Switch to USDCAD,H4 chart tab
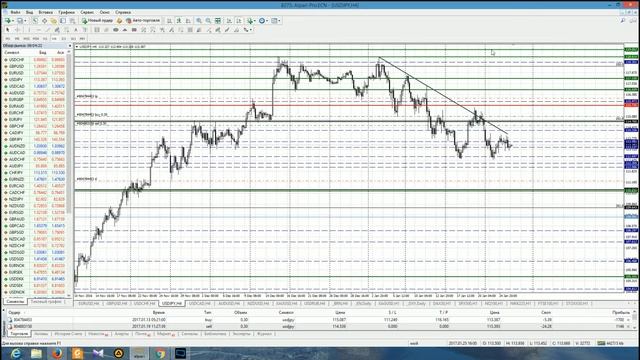Image resolution: width=640 pixels, height=360 pixels. click(x=199, y=304)
